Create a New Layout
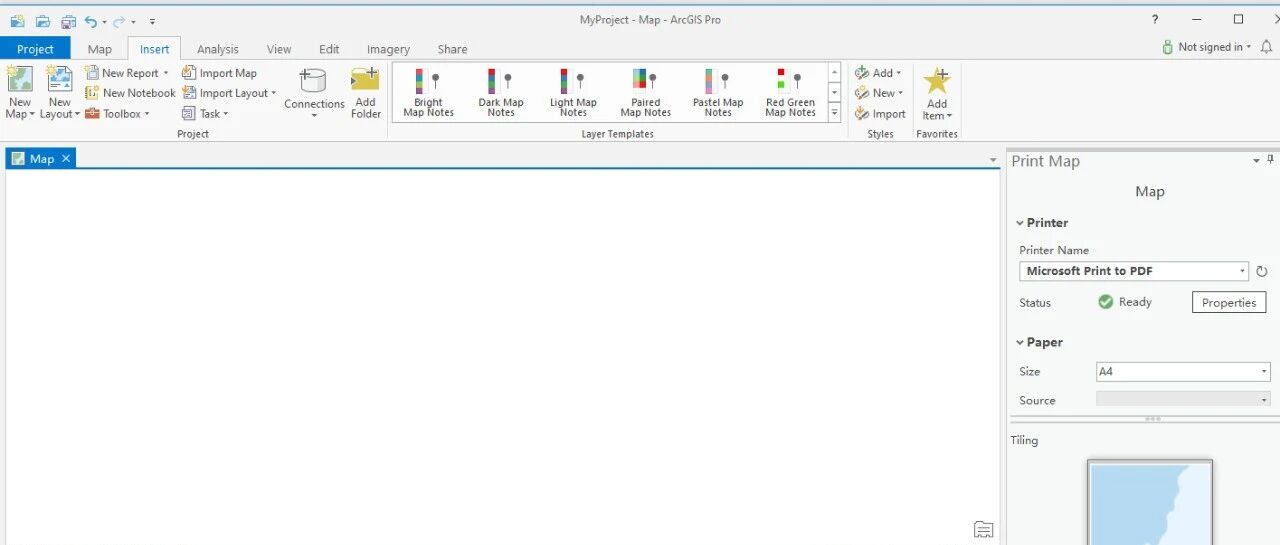This screenshot has height=545, width=1280. click(60, 92)
